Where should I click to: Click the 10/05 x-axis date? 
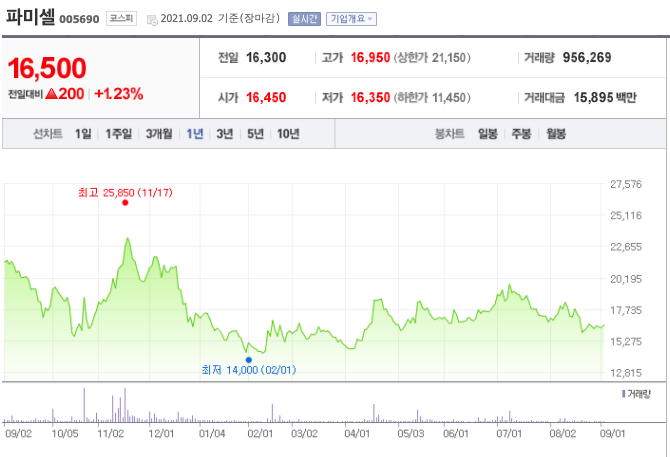click(65, 434)
